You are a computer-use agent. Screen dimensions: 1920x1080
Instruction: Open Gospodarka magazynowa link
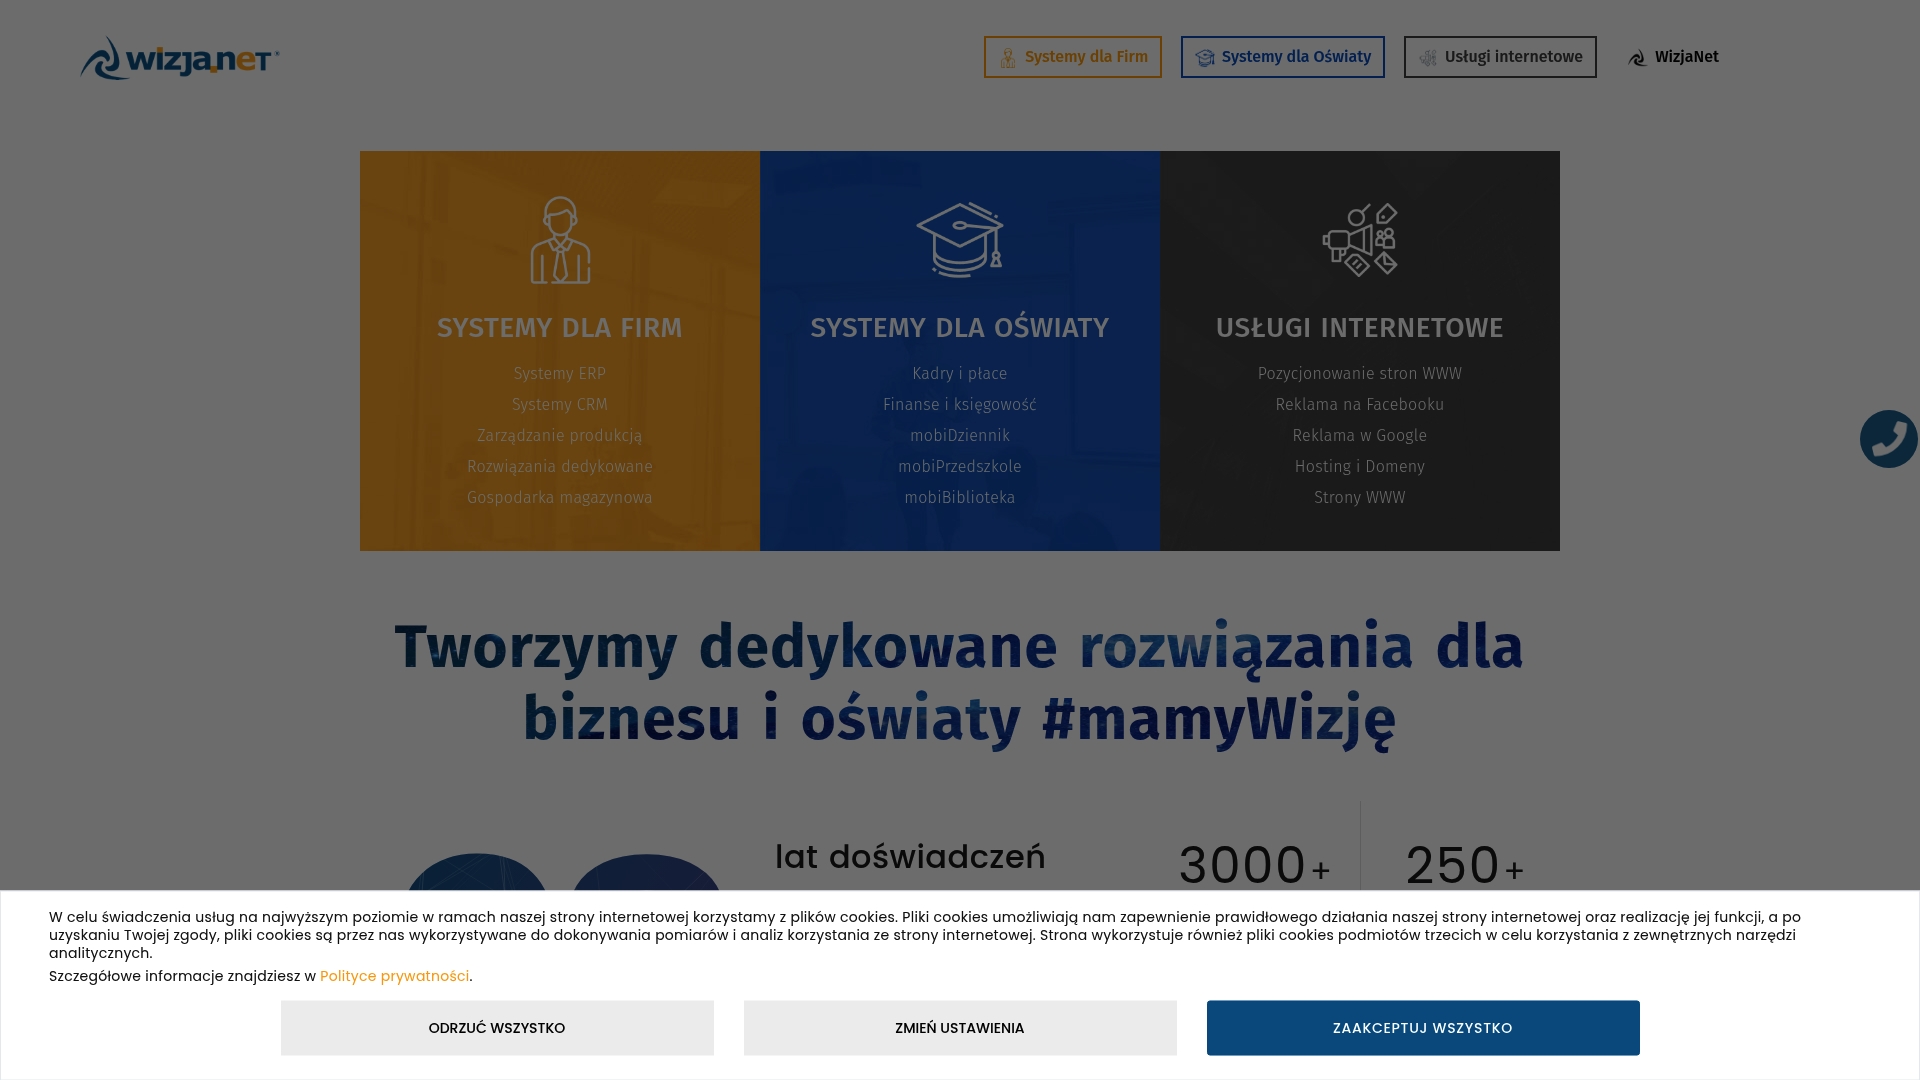pyautogui.click(x=560, y=498)
